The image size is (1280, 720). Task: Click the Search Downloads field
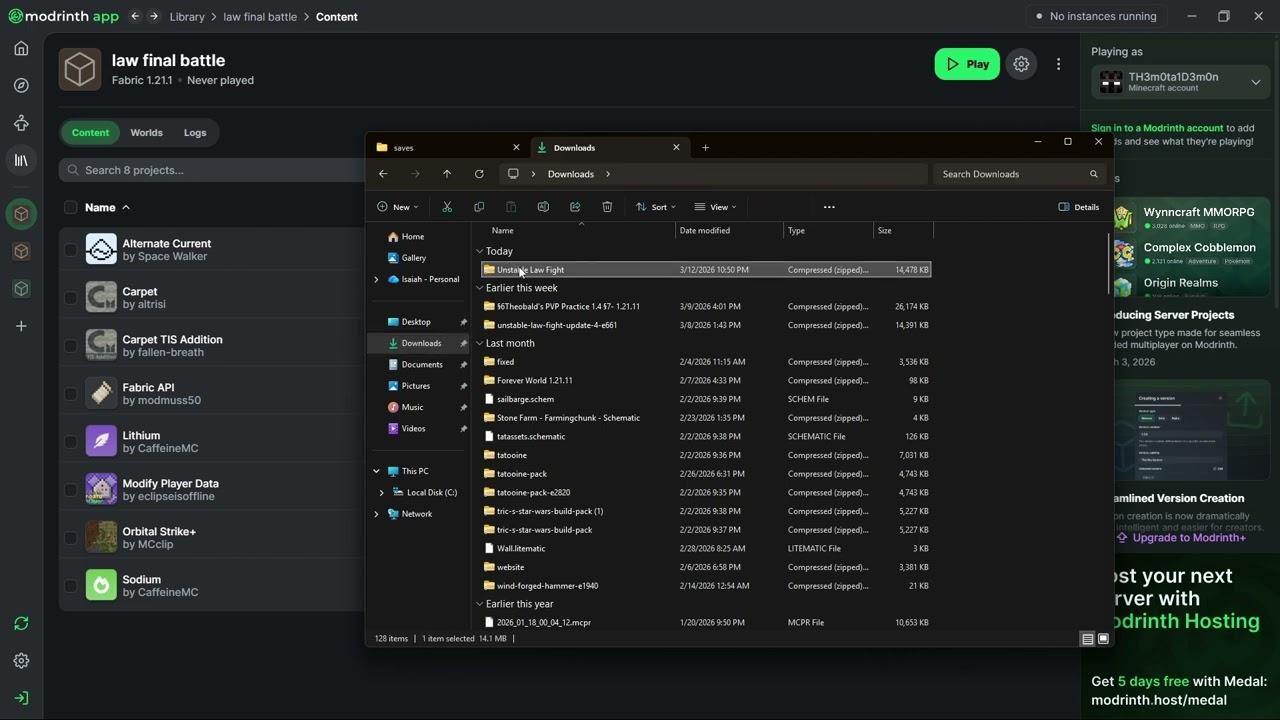[x=1020, y=174]
